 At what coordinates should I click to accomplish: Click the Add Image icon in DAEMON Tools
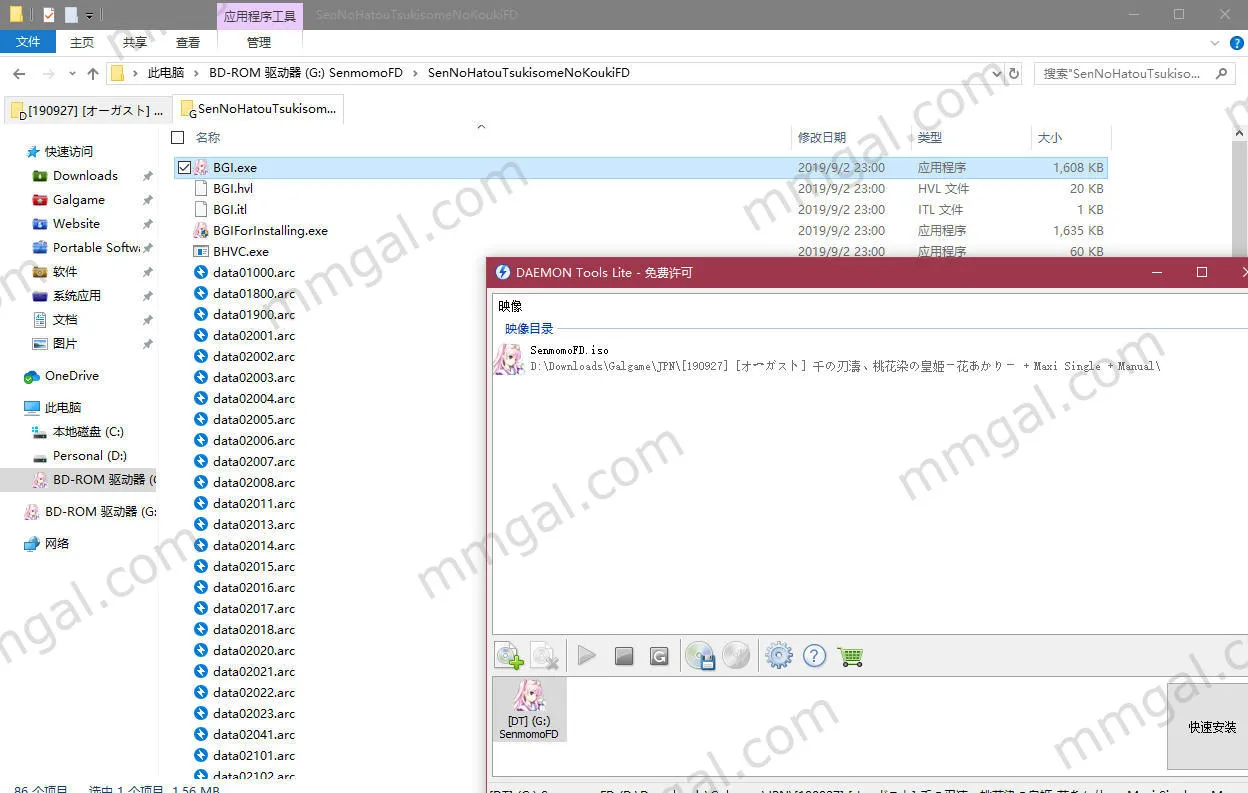coord(509,656)
